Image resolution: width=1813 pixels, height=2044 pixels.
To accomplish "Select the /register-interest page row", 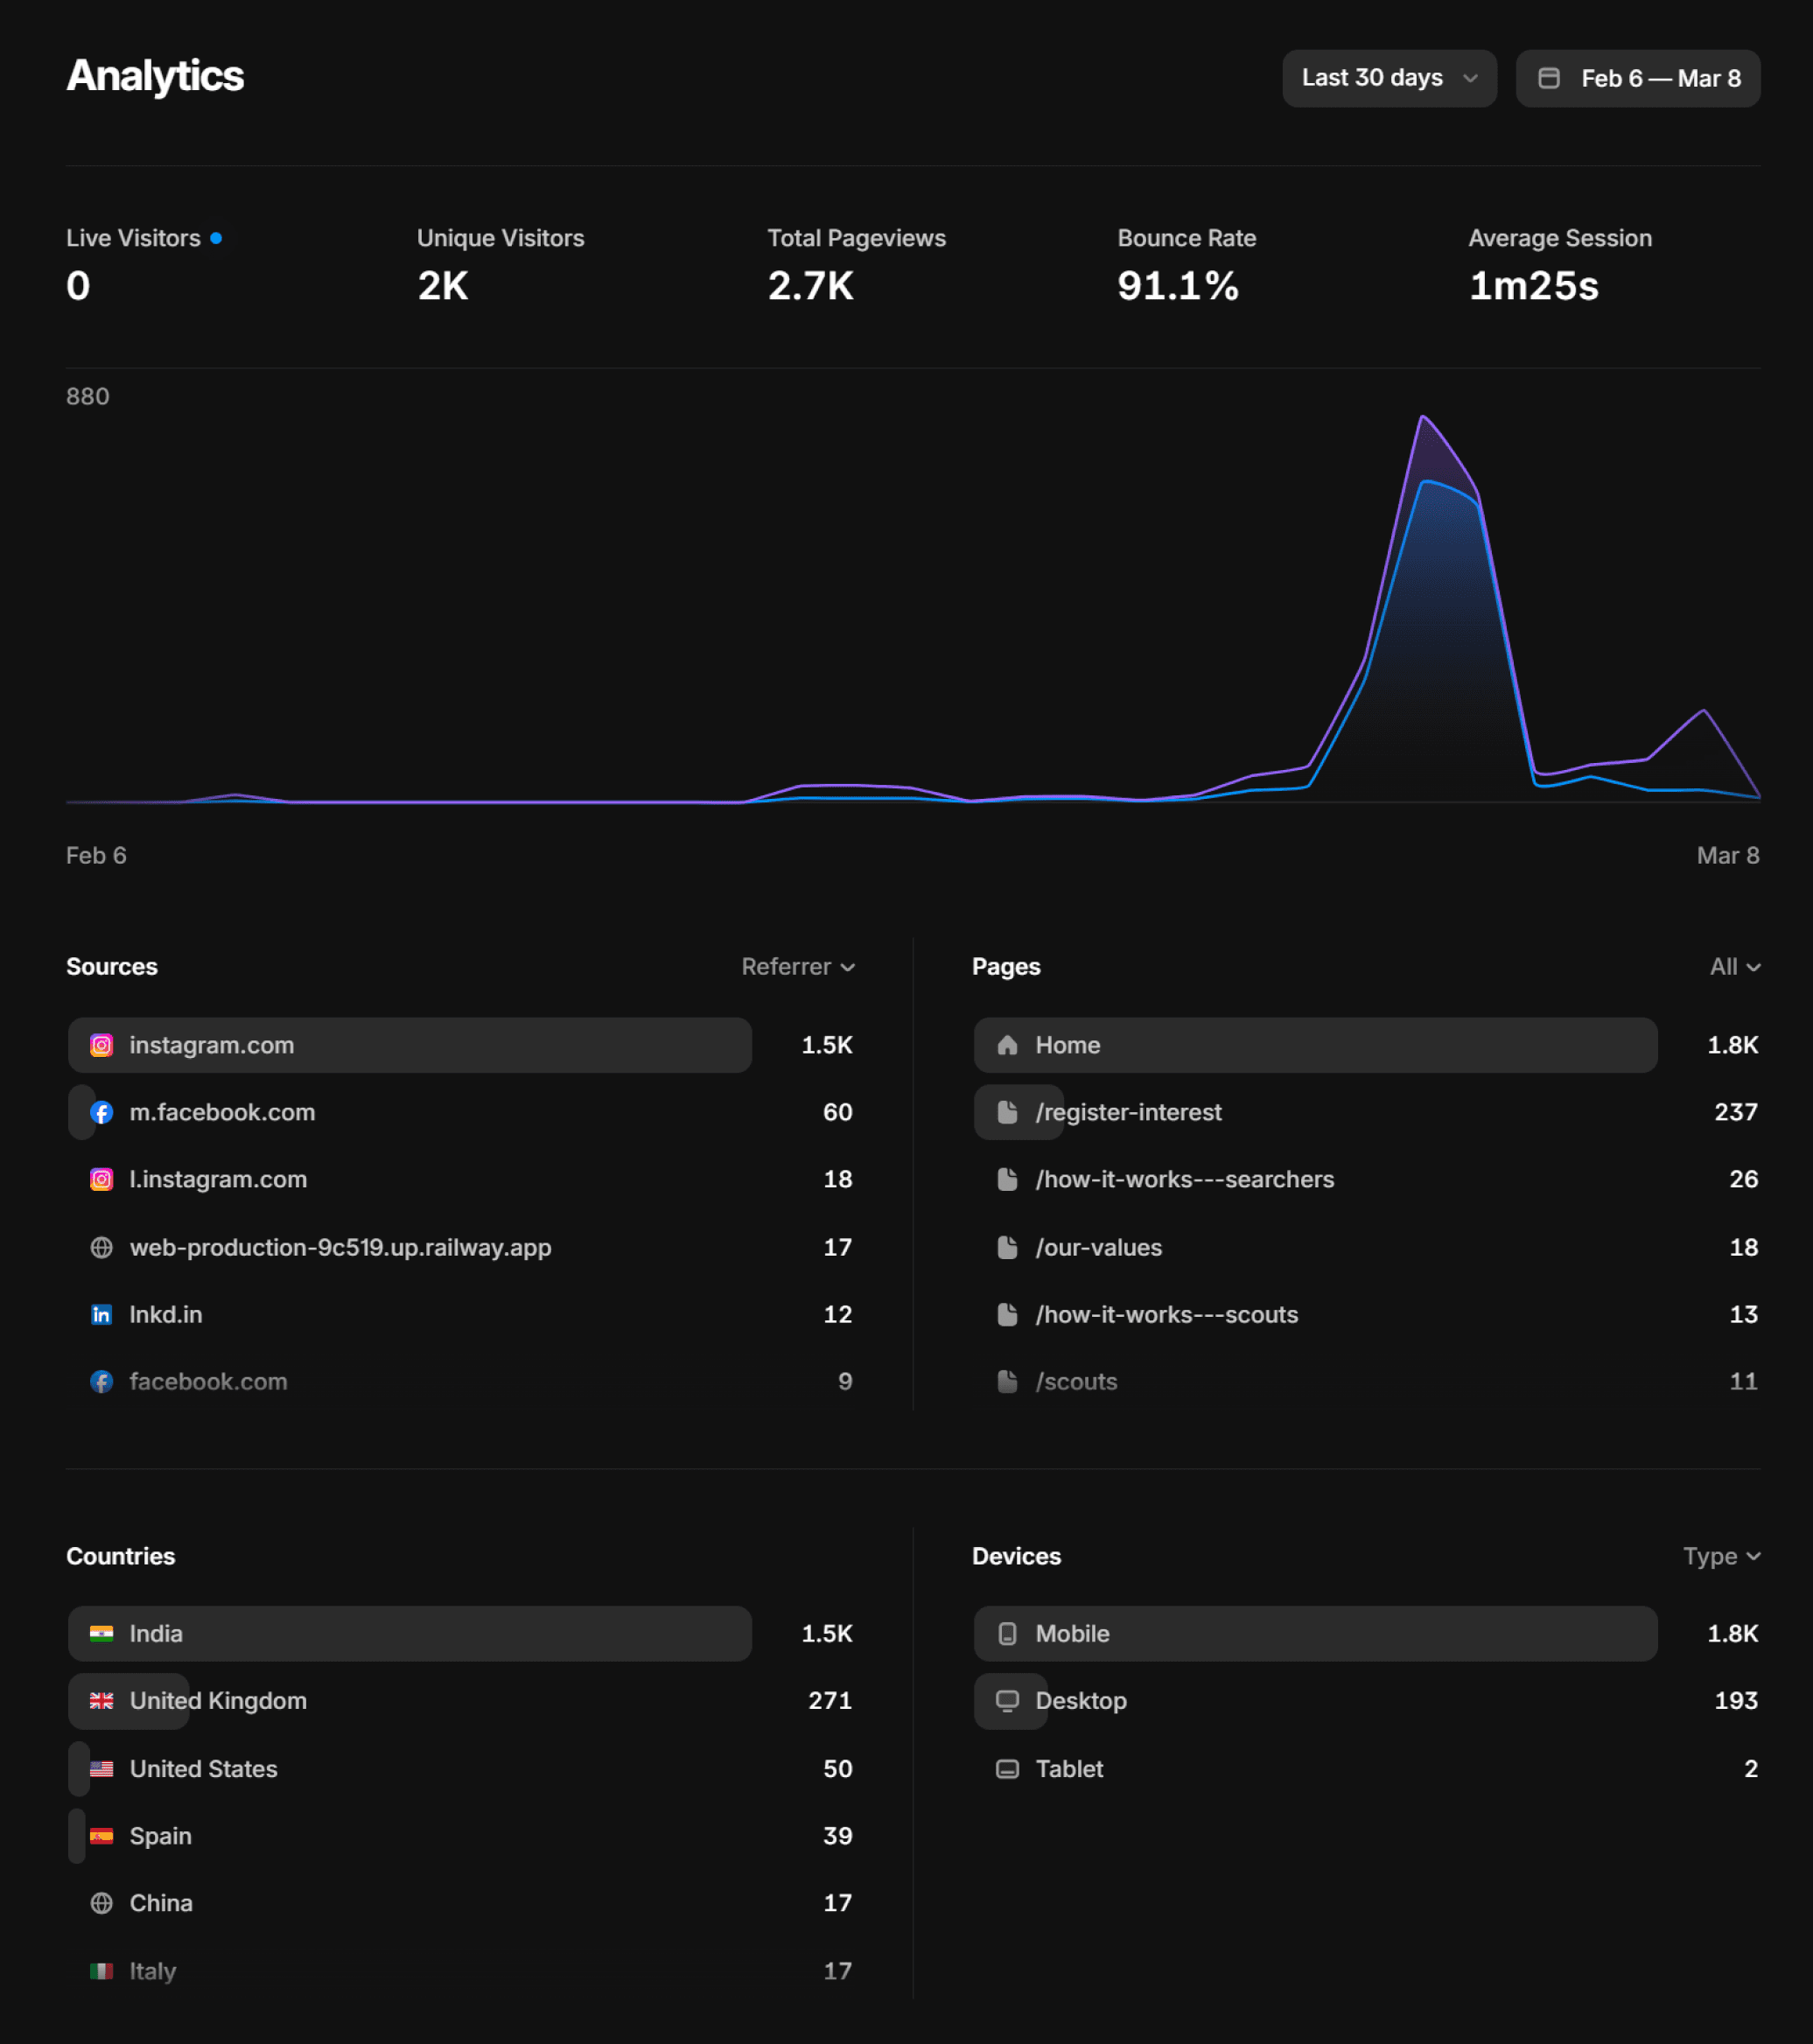I will [1128, 1112].
